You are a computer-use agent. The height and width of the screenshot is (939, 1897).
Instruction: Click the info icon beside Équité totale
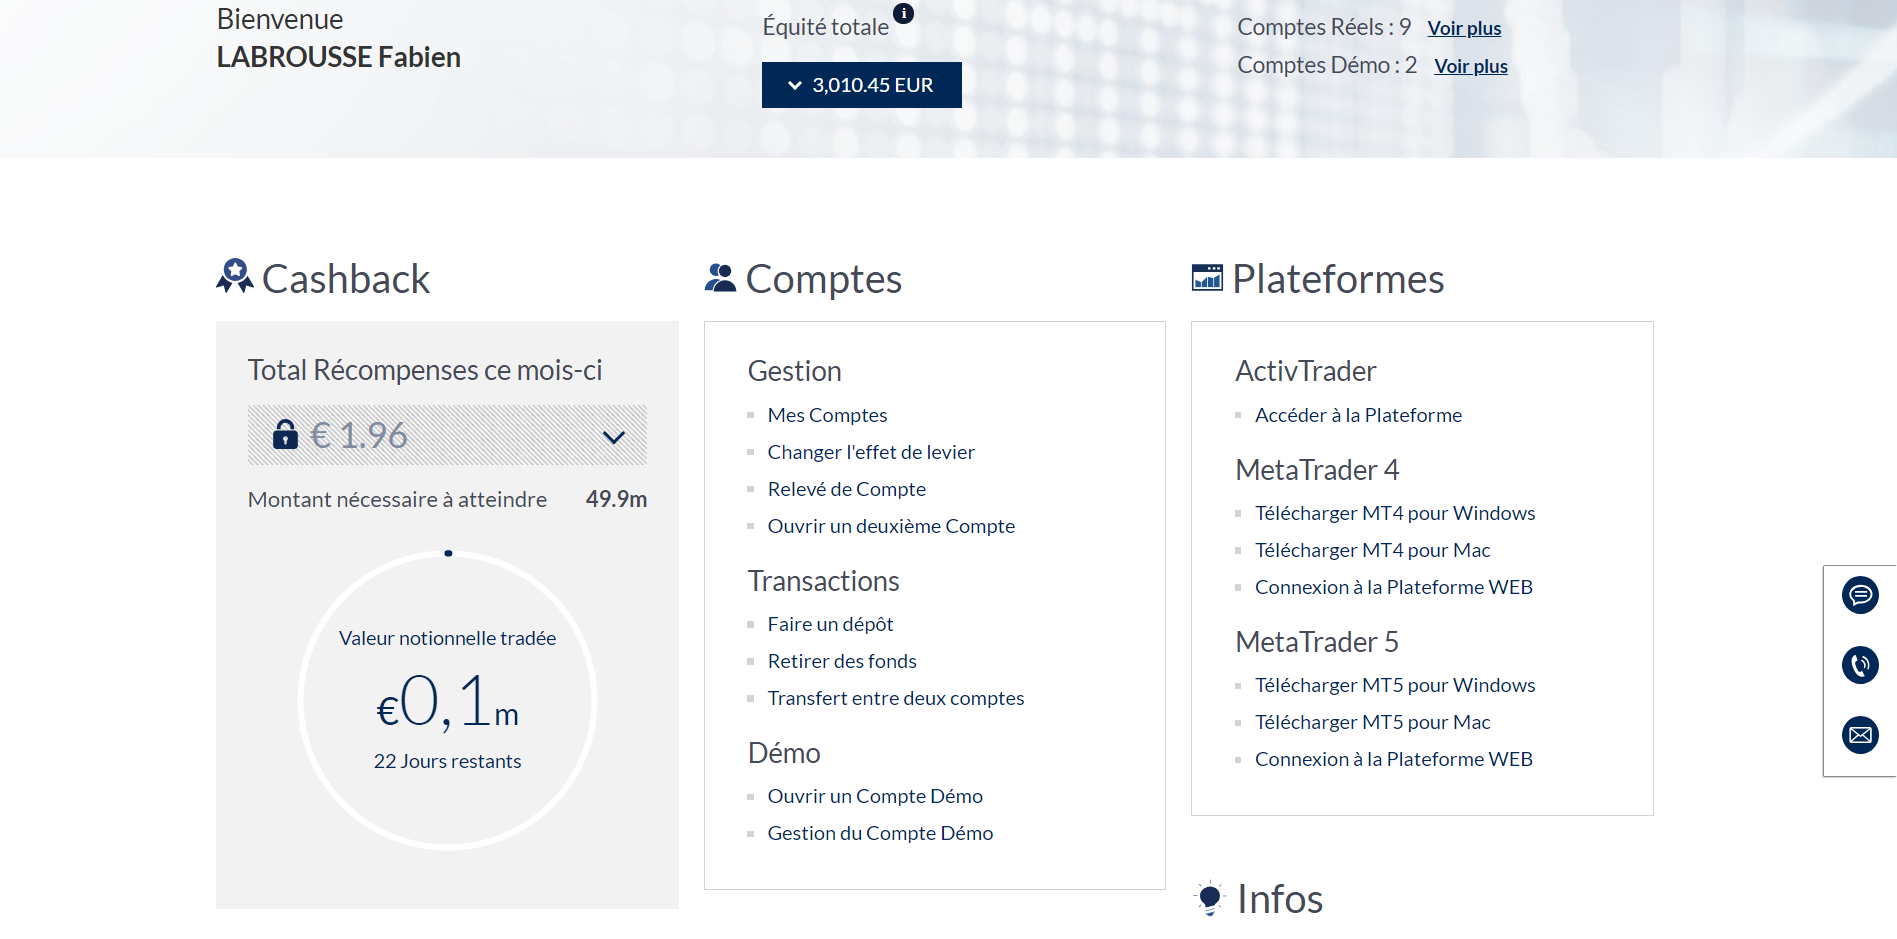[903, 13]
